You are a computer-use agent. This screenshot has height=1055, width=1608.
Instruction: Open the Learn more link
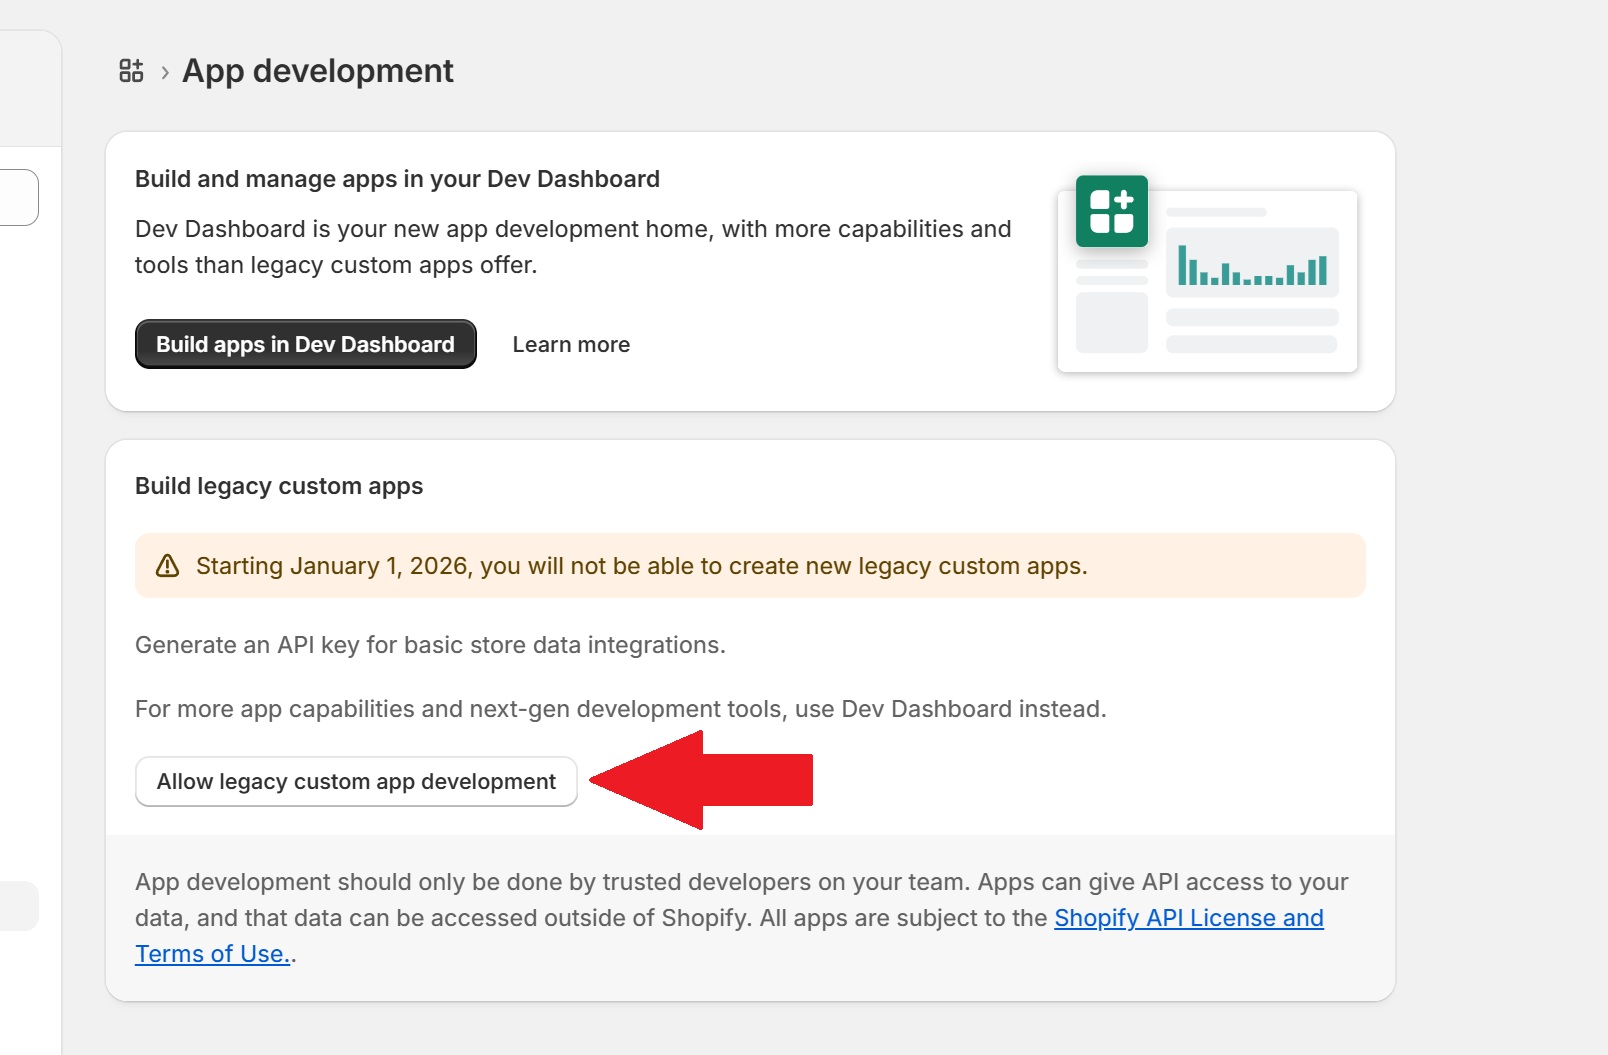pyautogui.click(x=571, y=345)
